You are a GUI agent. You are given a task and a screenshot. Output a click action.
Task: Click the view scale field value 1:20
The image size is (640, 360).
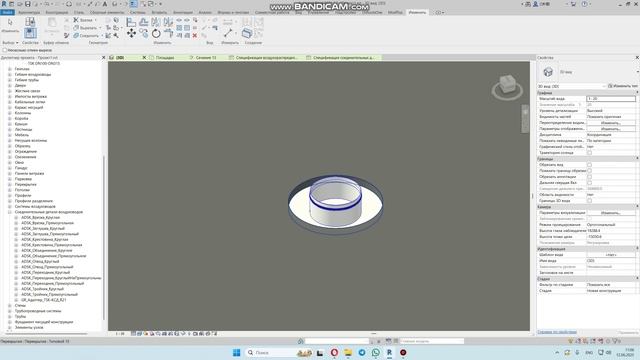pyautogui.click(x=611, y=99)
